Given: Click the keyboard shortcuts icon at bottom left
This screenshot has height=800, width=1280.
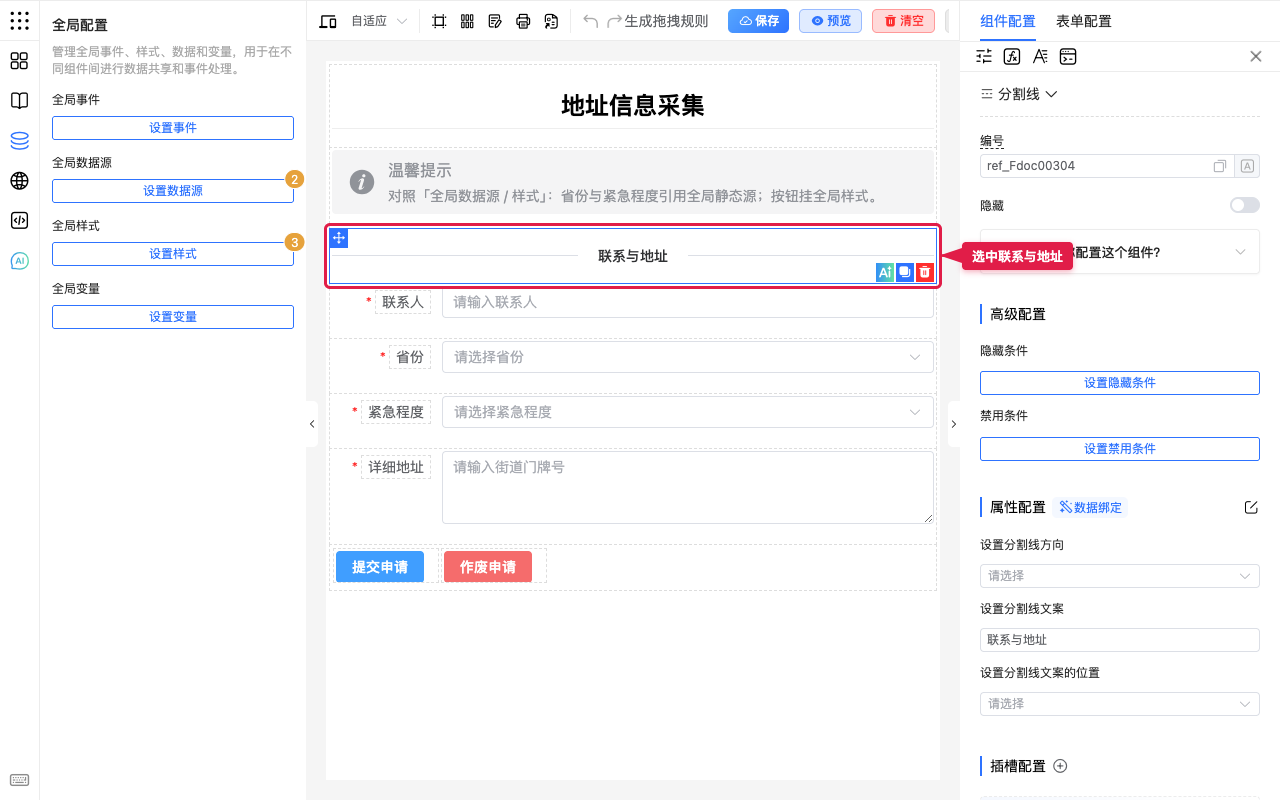Looking at the screenshot, I should 19,780.
